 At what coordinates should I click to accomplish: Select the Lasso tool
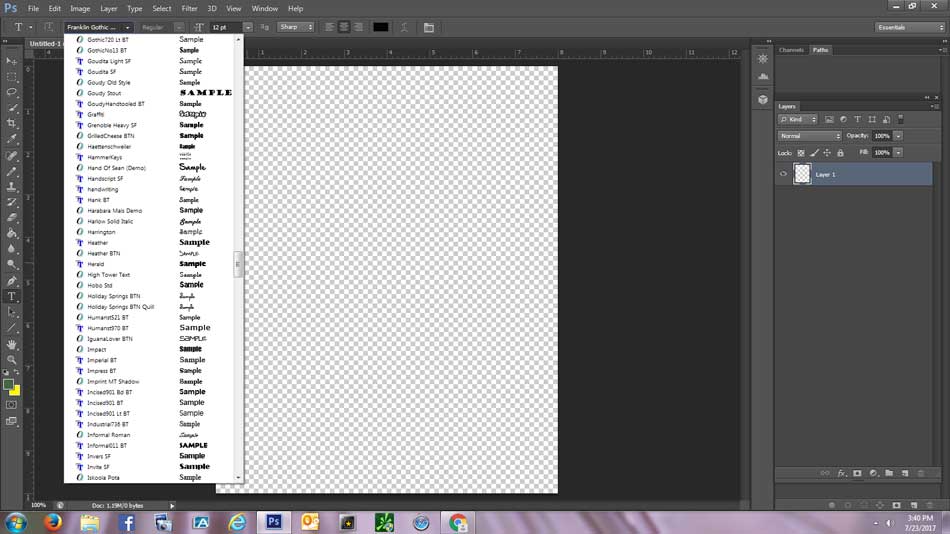coord(12,92)
